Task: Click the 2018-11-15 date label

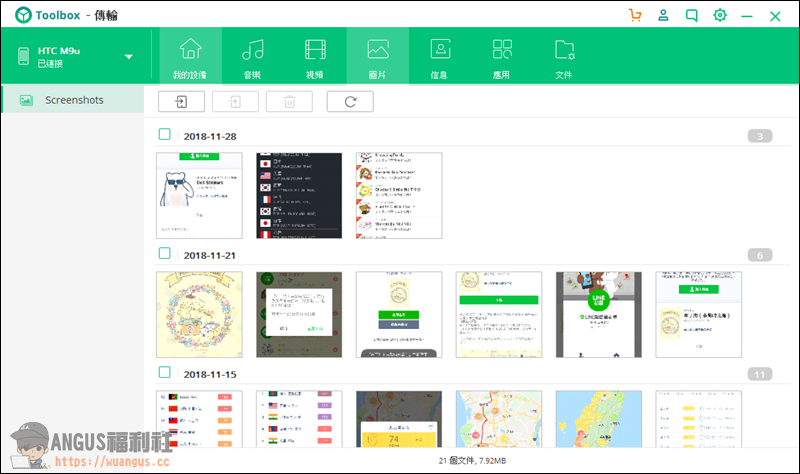Action: point(210,374)
